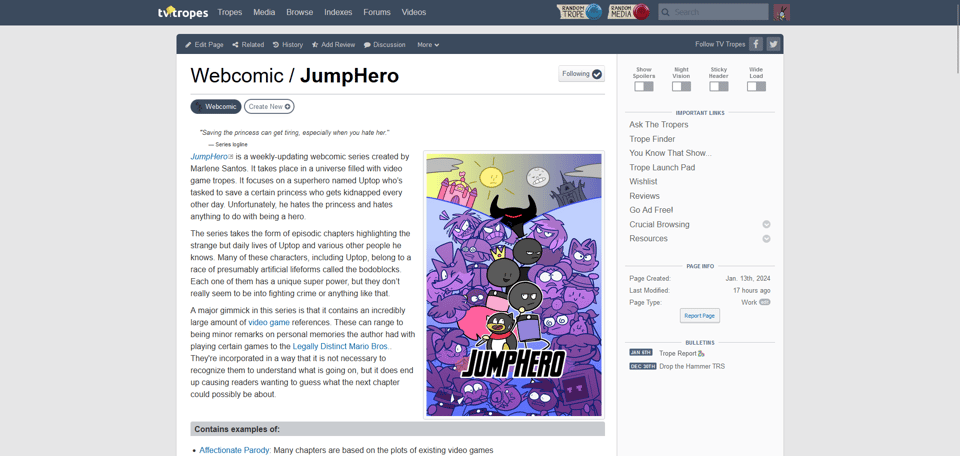Screen dimensions: 960x456
Task: Open the Tropes menu in top navigation
Action: point(230,12)
